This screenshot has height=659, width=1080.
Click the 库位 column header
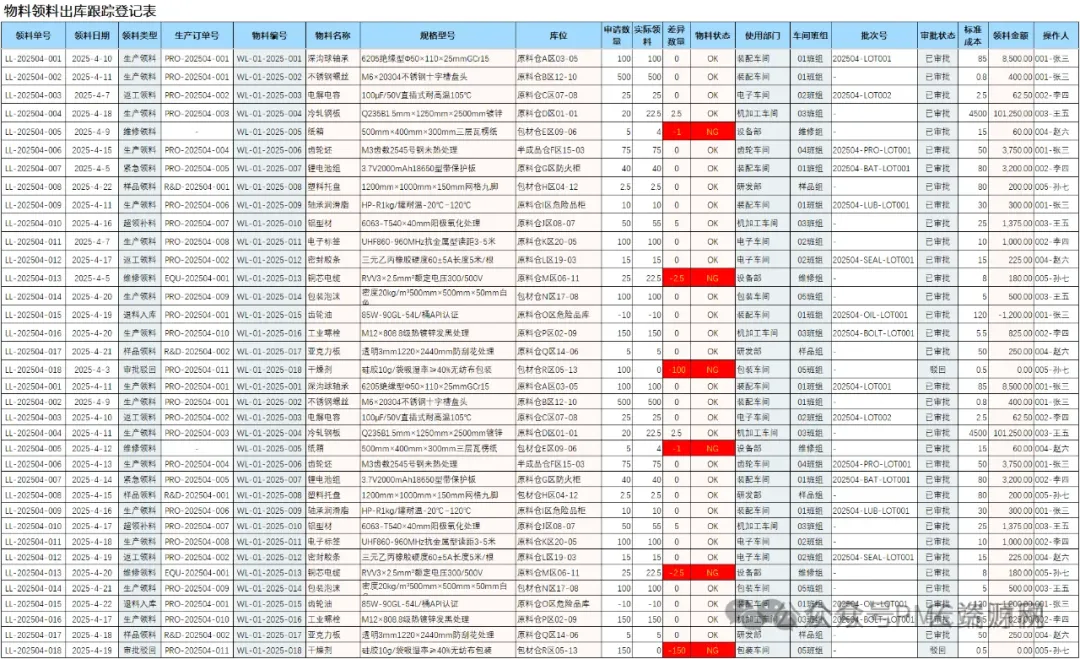[559, 35]
